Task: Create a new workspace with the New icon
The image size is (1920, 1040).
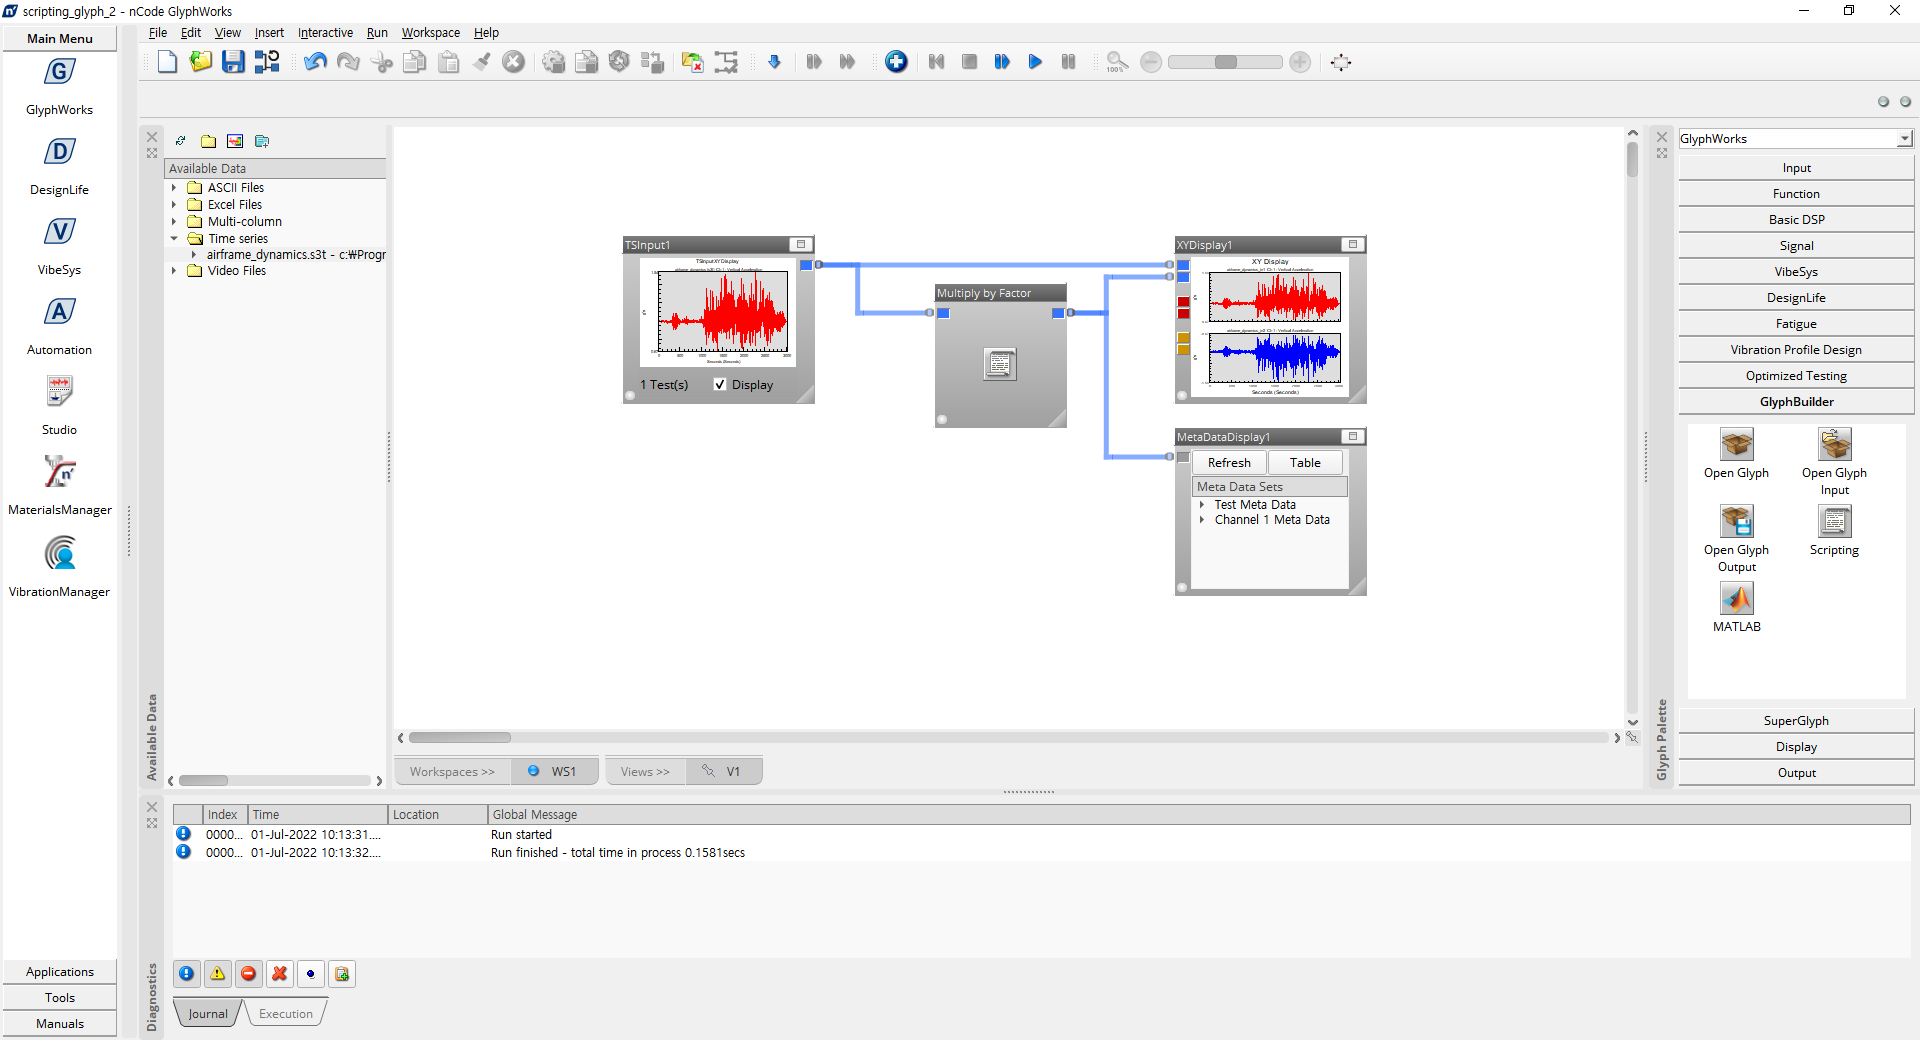Action: [x=167, y=62]
